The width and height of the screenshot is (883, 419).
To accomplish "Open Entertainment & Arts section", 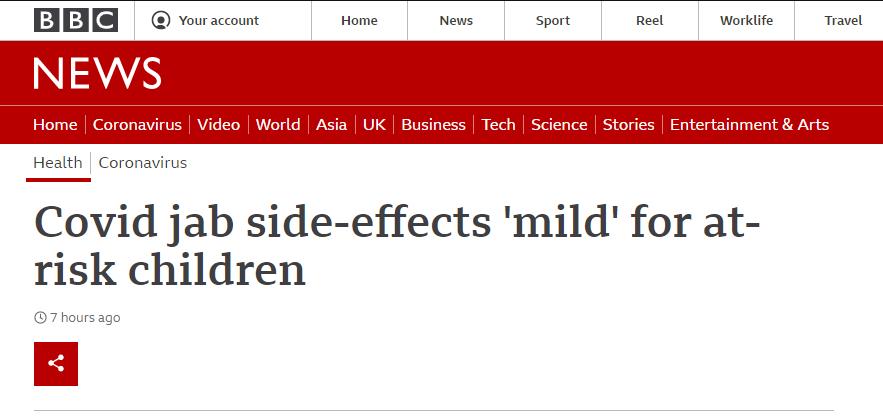I will coord(749,125).
